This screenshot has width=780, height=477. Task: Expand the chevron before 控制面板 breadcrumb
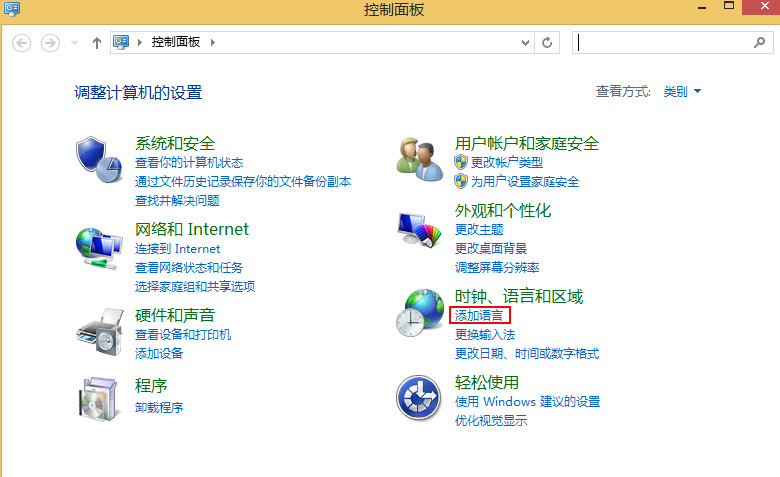(x=140, y=42)
